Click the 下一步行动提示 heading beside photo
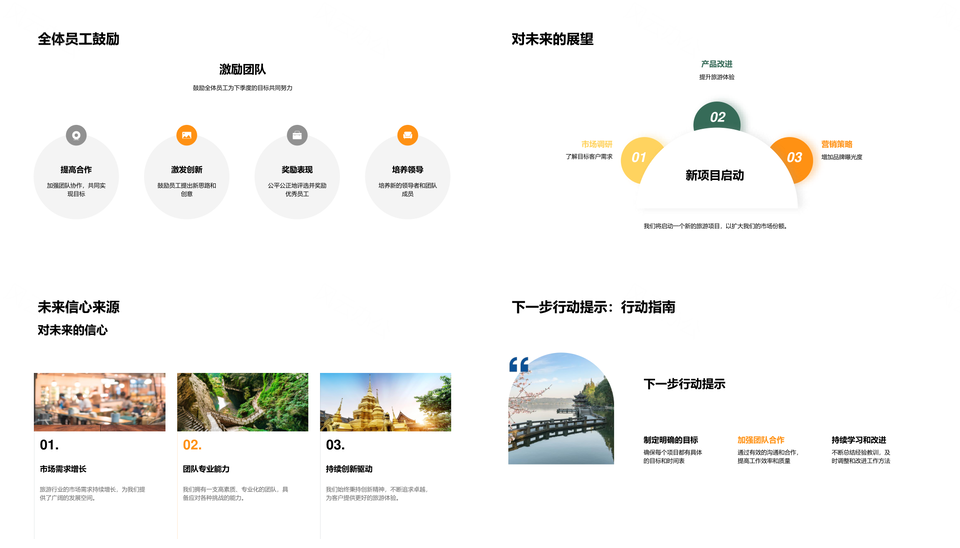 (684, 384)
